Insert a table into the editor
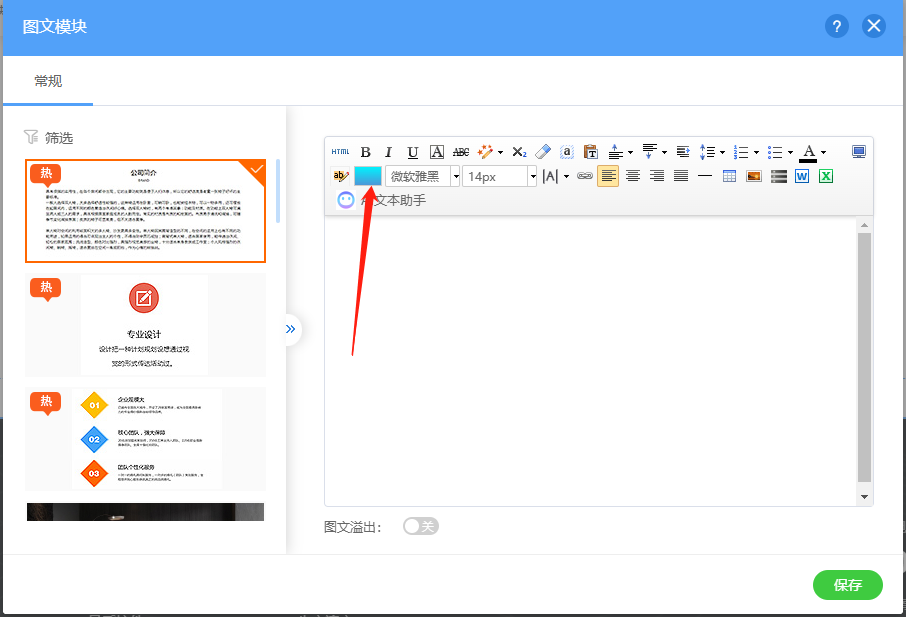The image size is (906, 617). click(729, 176)
